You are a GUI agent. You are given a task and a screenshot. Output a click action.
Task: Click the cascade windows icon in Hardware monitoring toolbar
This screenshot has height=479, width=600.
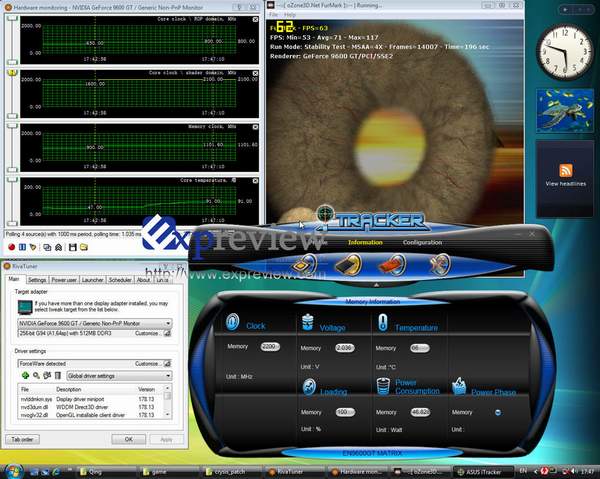(x=47, y=247)
